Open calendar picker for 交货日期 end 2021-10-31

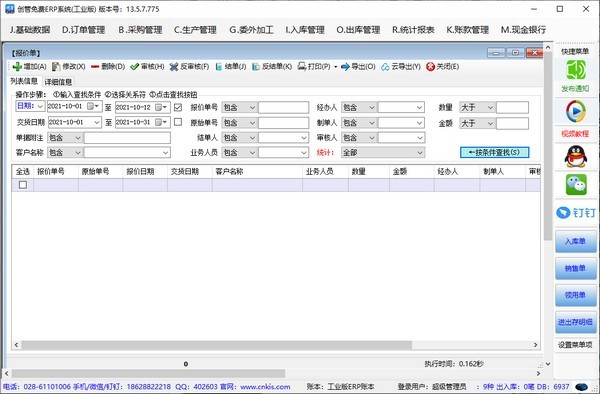[x=161, y=122]
